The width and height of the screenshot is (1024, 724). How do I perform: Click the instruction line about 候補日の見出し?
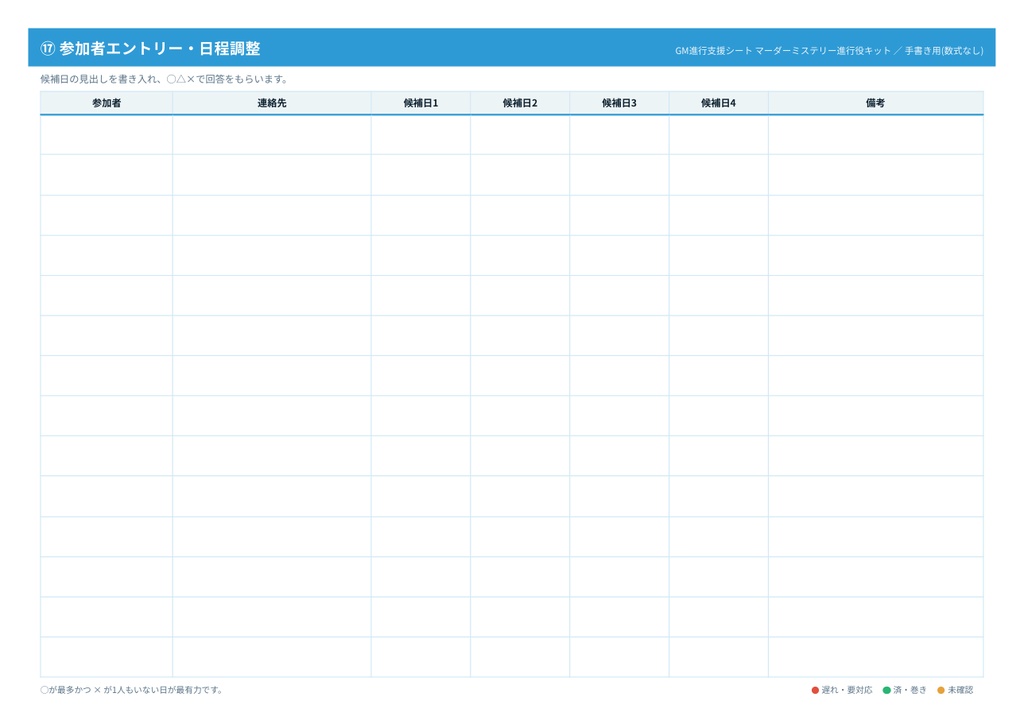tap(164, 79)
